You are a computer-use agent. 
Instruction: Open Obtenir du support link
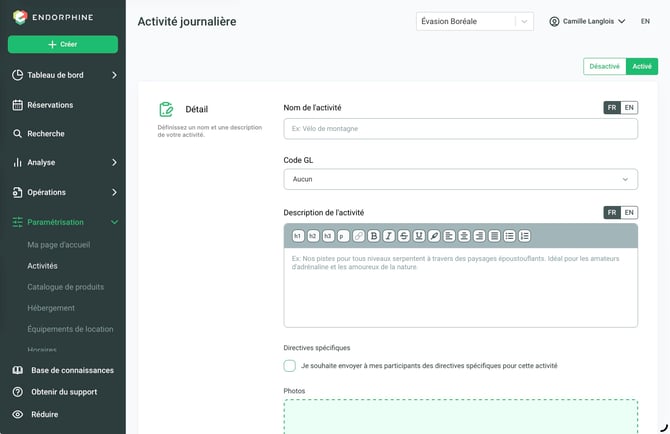coord(64,392)
